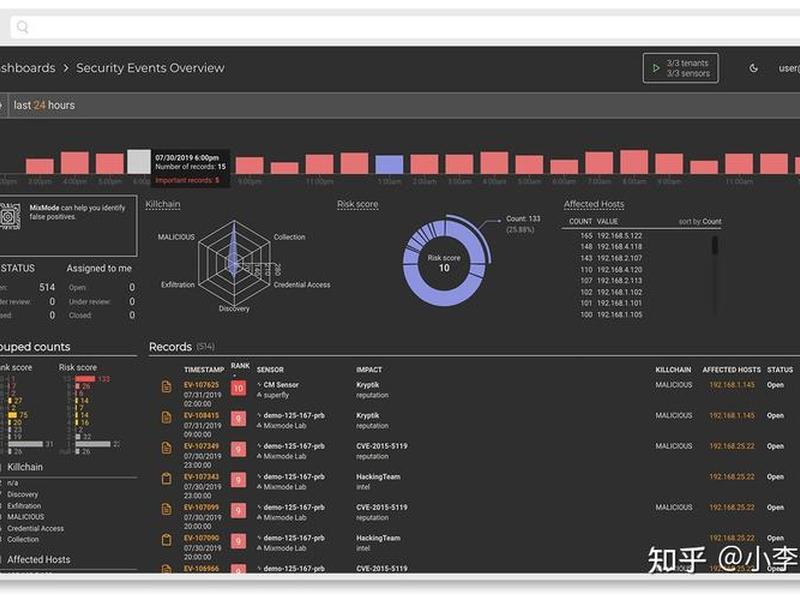Select the gray highlighted 6:00pm histogram bar

(139, 162)
